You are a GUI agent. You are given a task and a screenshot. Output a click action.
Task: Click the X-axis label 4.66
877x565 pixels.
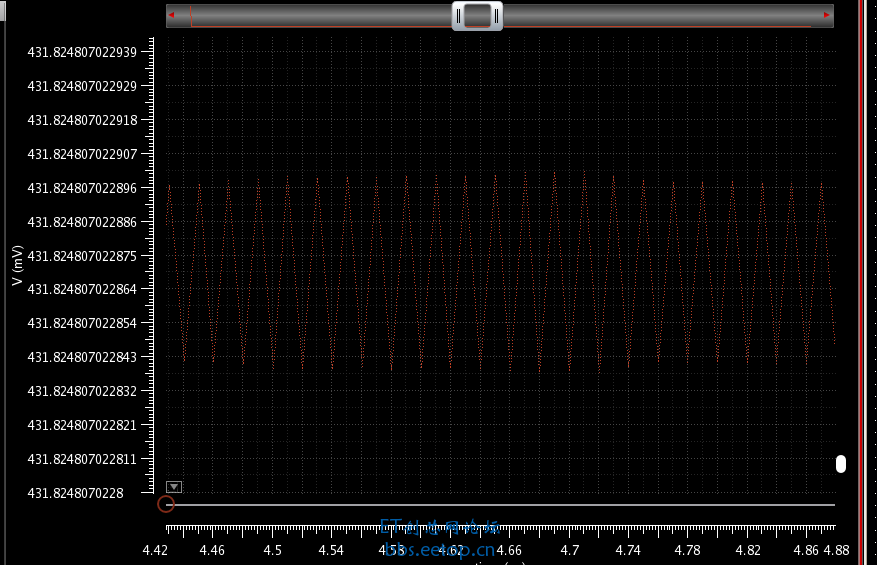[509, 550]
